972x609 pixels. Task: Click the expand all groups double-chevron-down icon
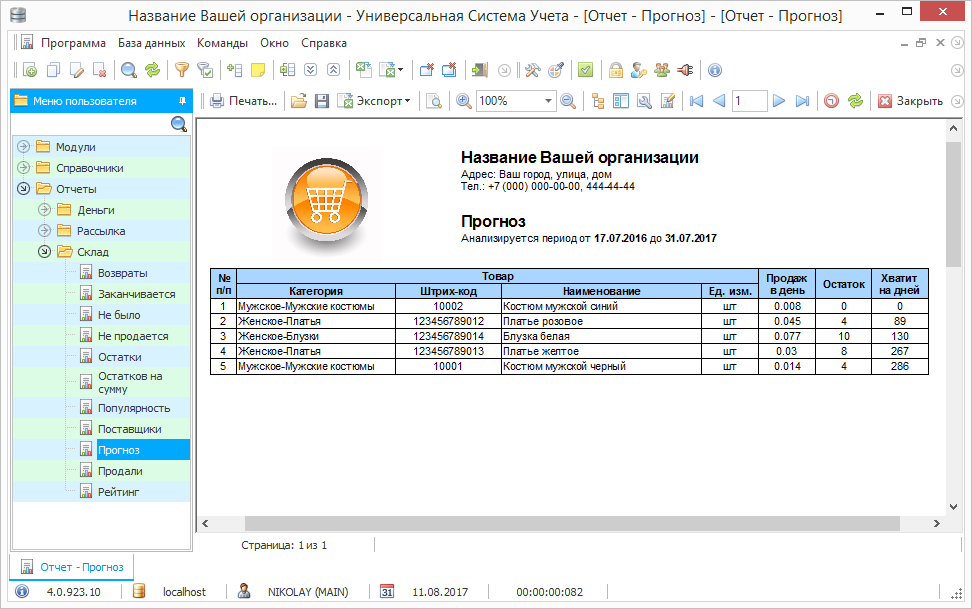pyautogui.click(x=311, y=70)
